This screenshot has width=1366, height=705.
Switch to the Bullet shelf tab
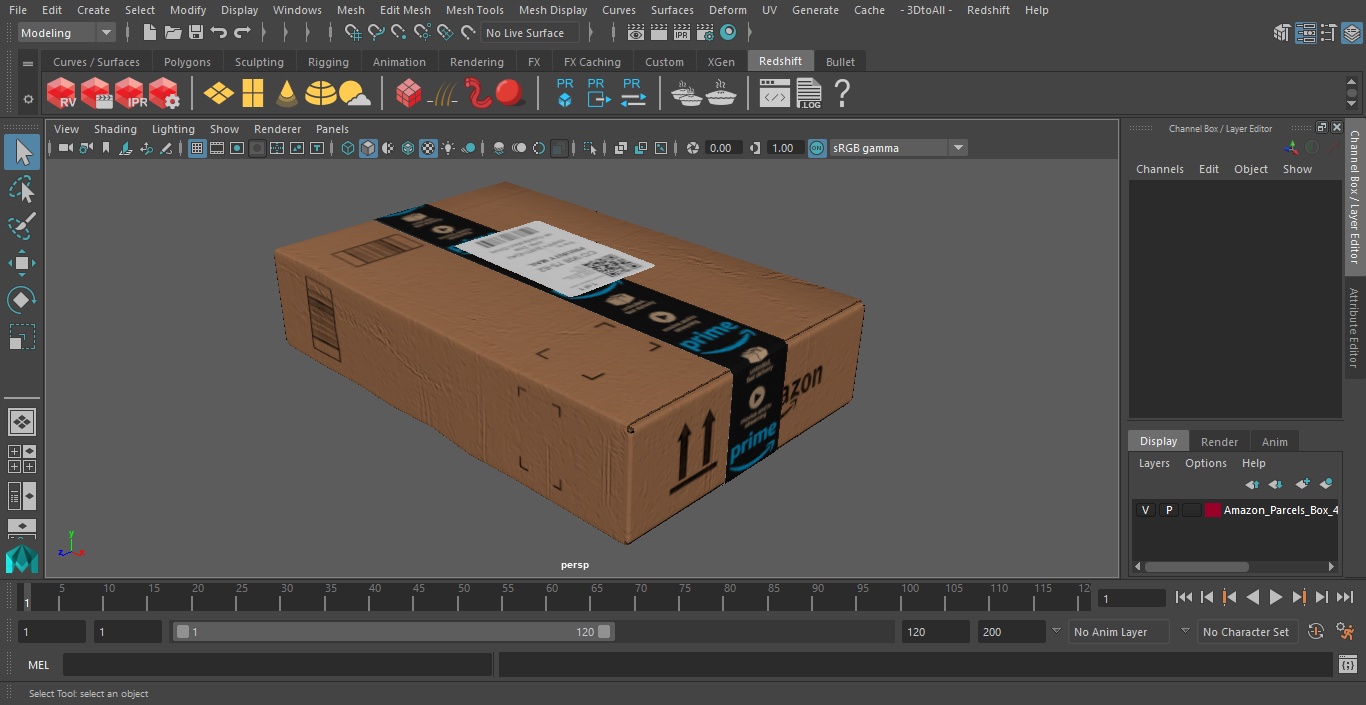click(840, 62)
